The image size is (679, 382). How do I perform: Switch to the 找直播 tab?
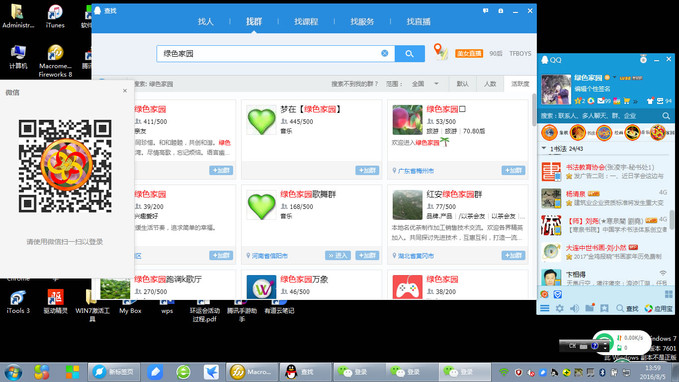pos(418,21)
